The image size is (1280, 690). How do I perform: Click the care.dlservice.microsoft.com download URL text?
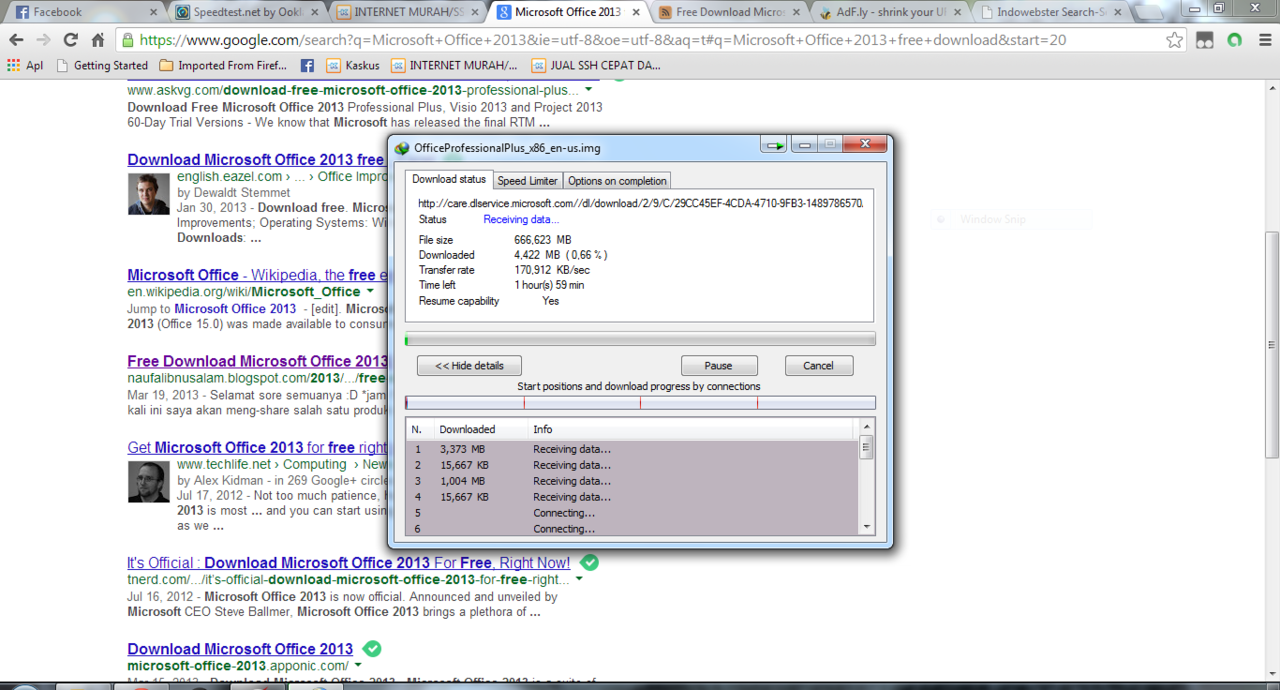(640, 203)
